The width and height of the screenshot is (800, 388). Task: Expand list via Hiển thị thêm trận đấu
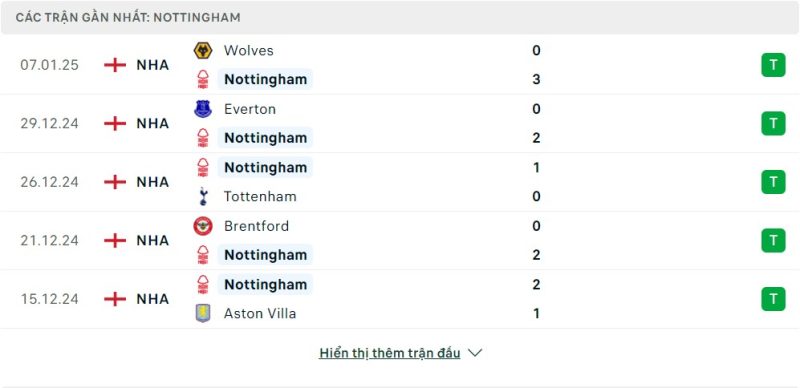pos(390,353)
